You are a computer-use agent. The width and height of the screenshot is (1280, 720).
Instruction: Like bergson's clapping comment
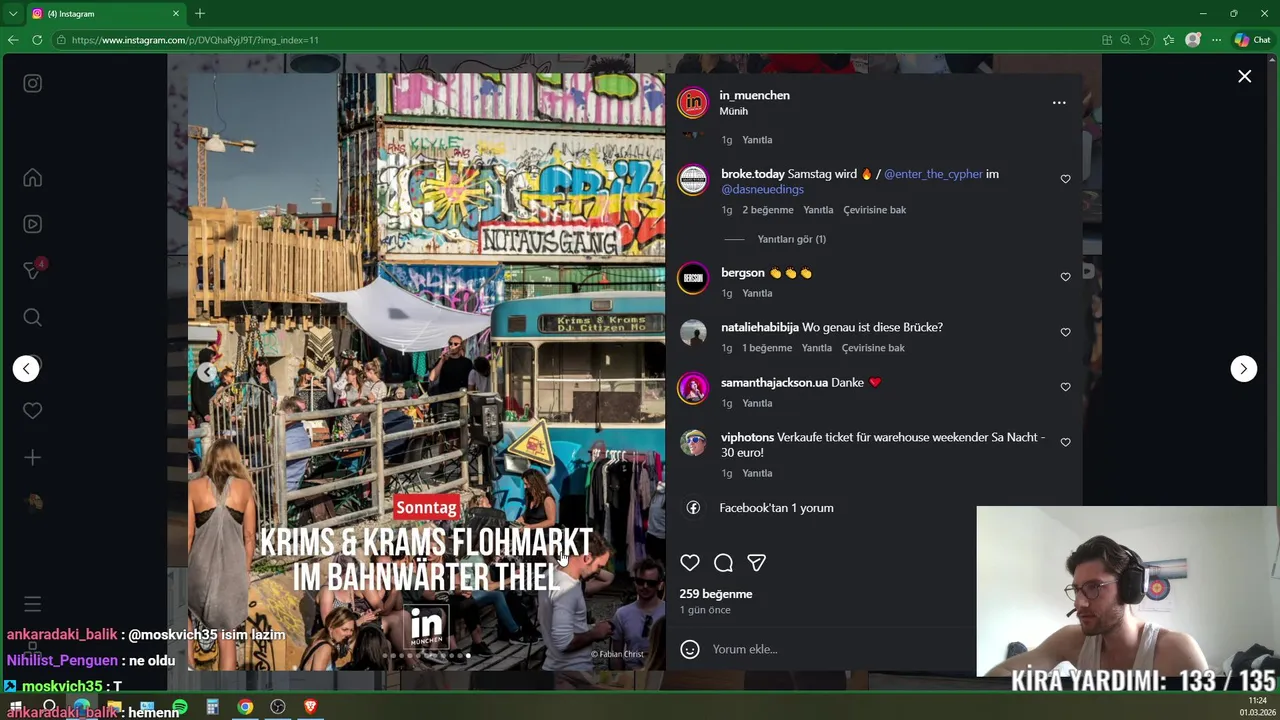click(x=1065, y=277)
